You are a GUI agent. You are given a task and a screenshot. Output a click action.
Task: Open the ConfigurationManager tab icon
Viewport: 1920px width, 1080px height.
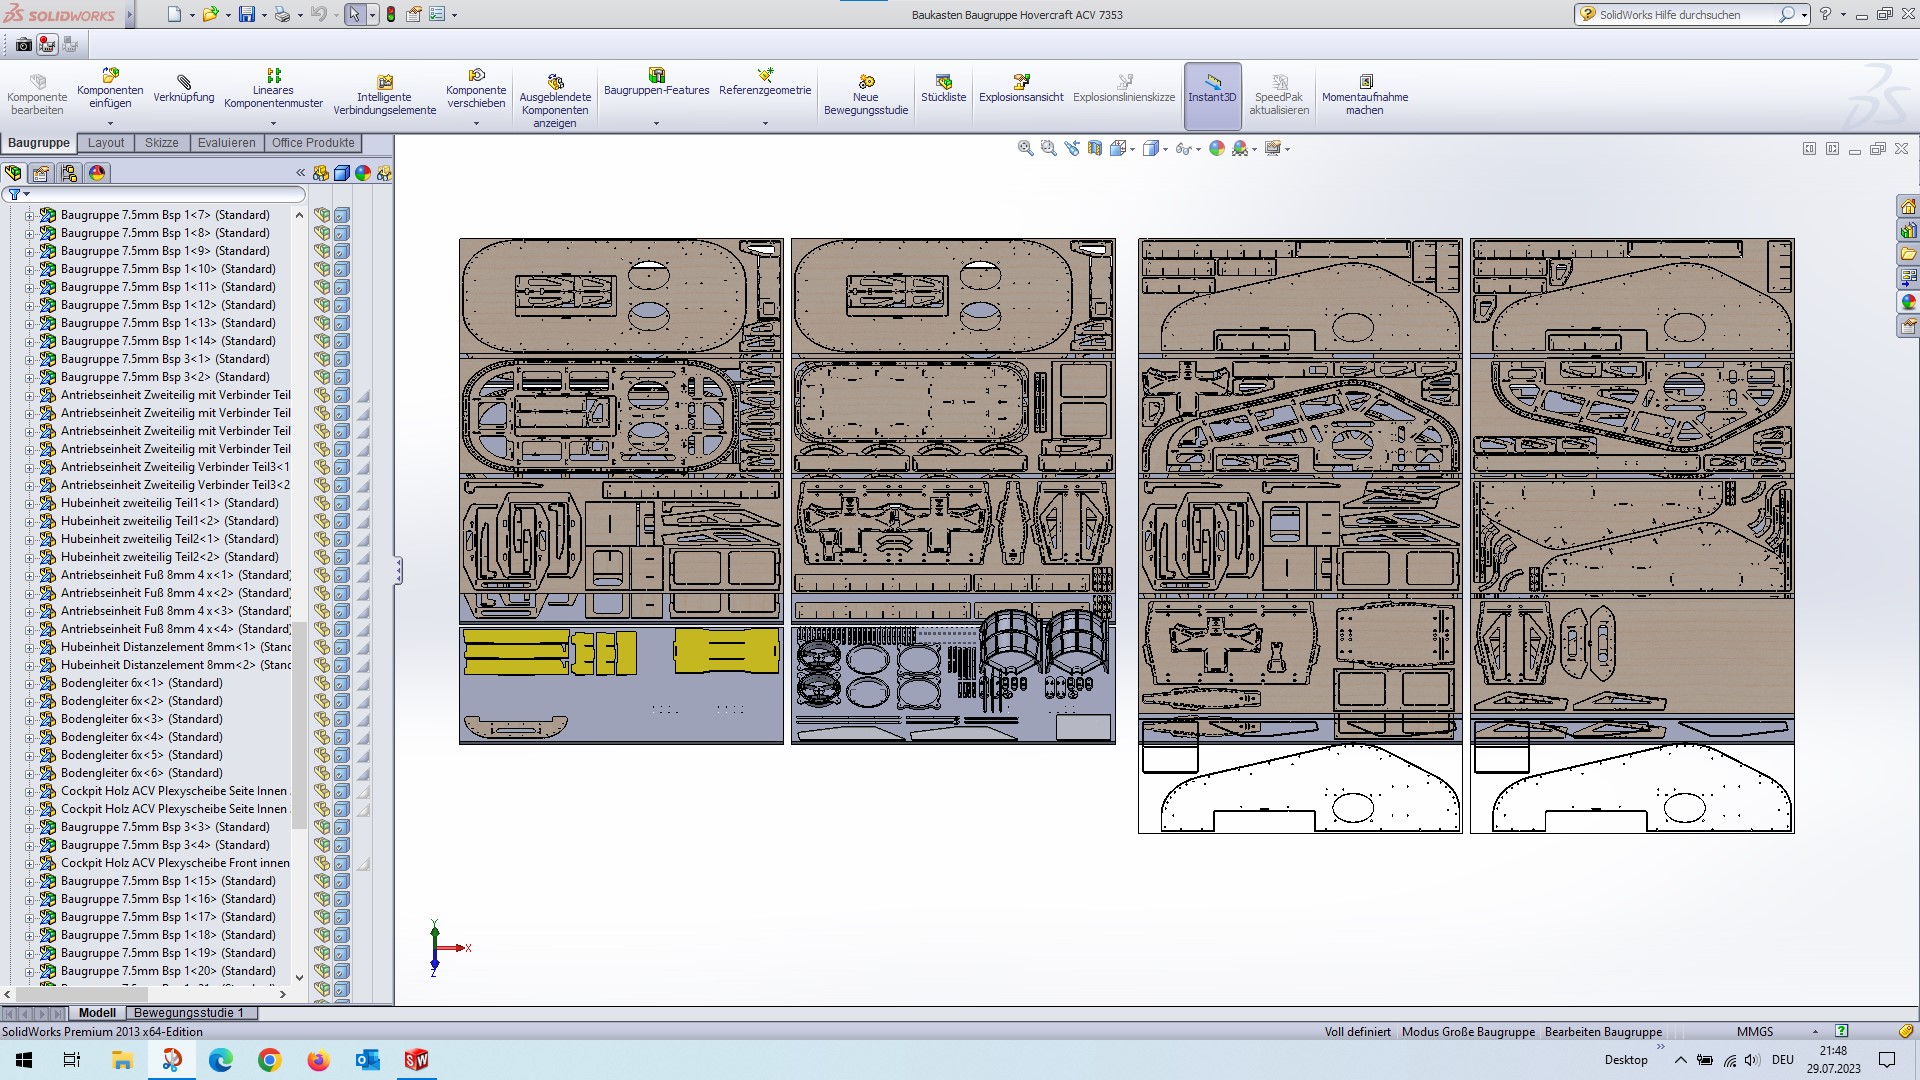(69, 173)
